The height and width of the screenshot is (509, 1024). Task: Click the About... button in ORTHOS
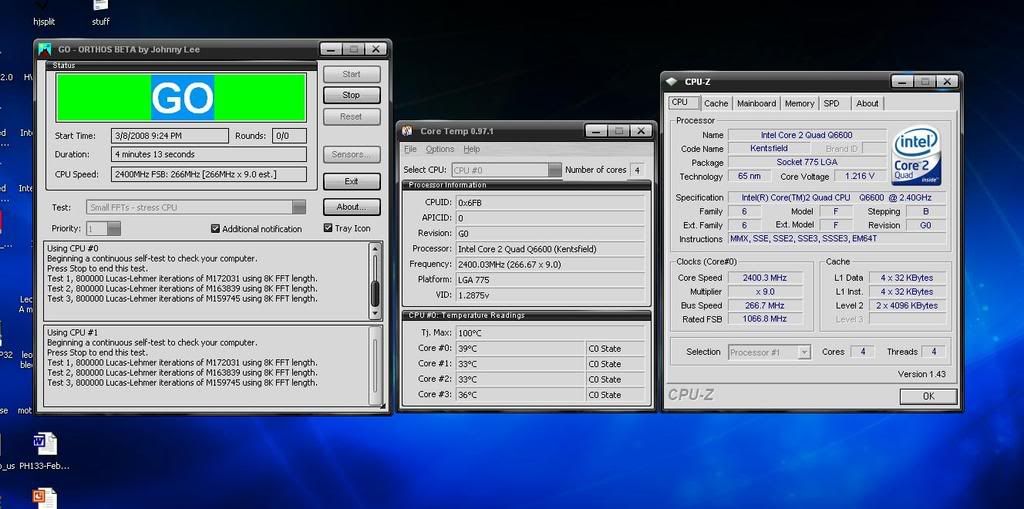(x=351, y=207)
